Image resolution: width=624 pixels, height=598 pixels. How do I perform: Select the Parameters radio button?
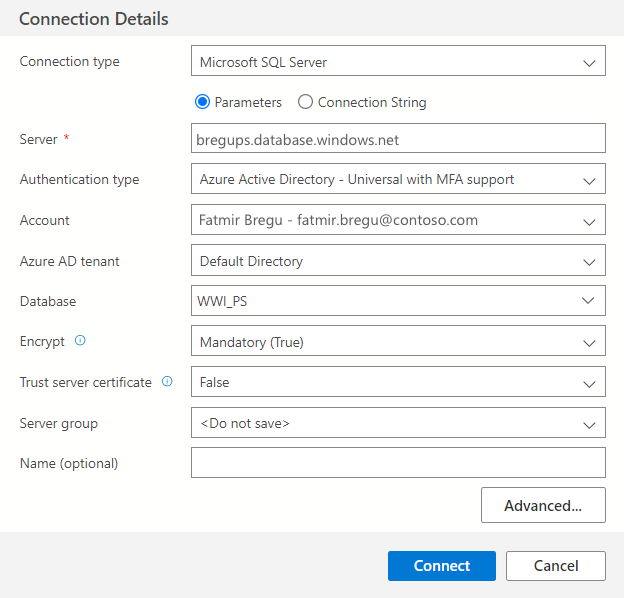pos(202,102)
